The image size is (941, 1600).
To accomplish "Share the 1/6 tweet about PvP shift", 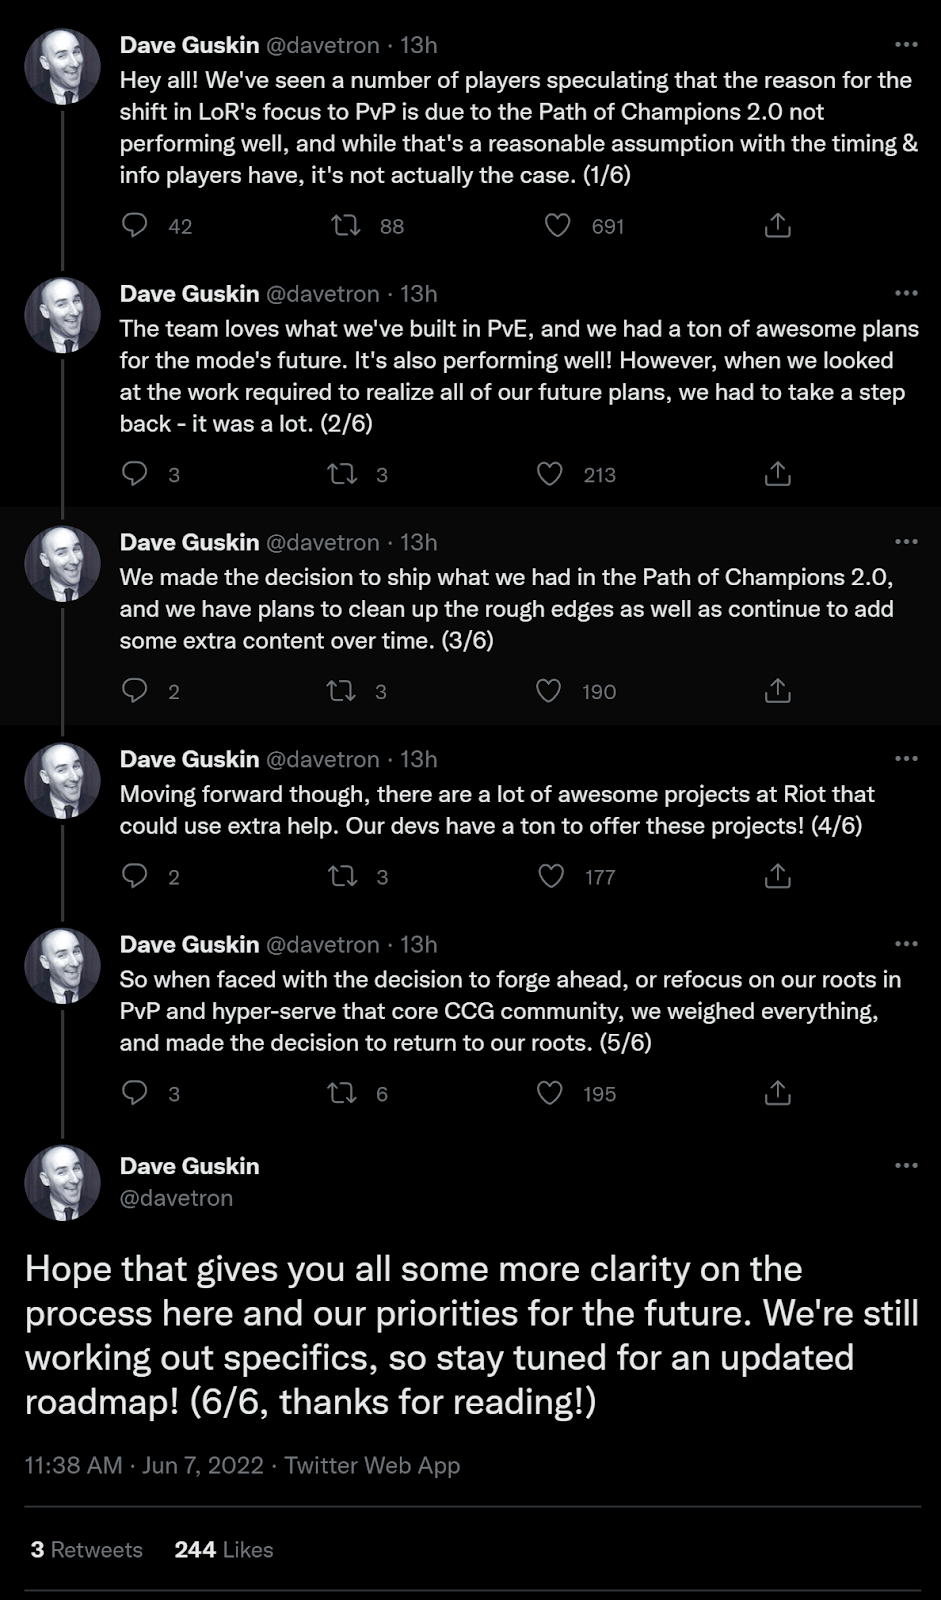I will click(x=777, y=226).
